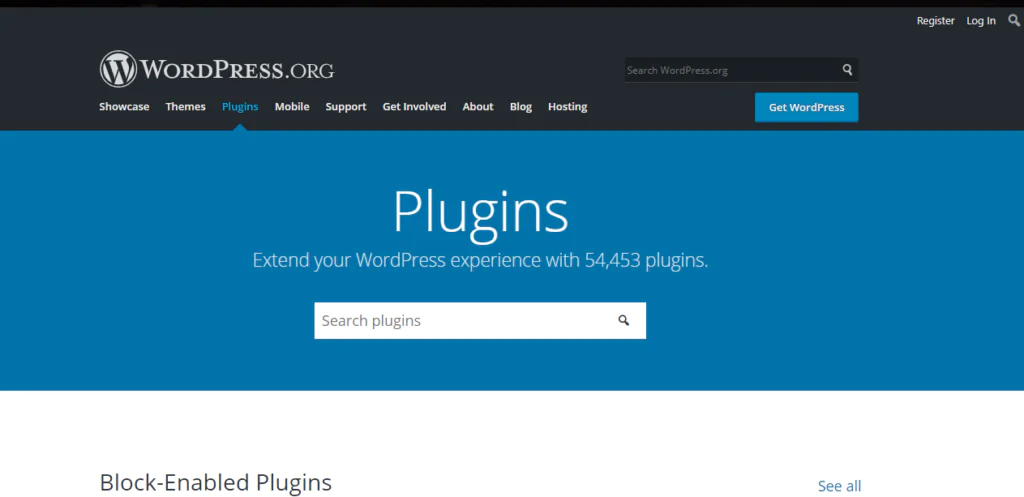Click the search icon next to Log In
This screenshot has height=497, width=1024.
pyautogui.click(x=1014, y=21)
